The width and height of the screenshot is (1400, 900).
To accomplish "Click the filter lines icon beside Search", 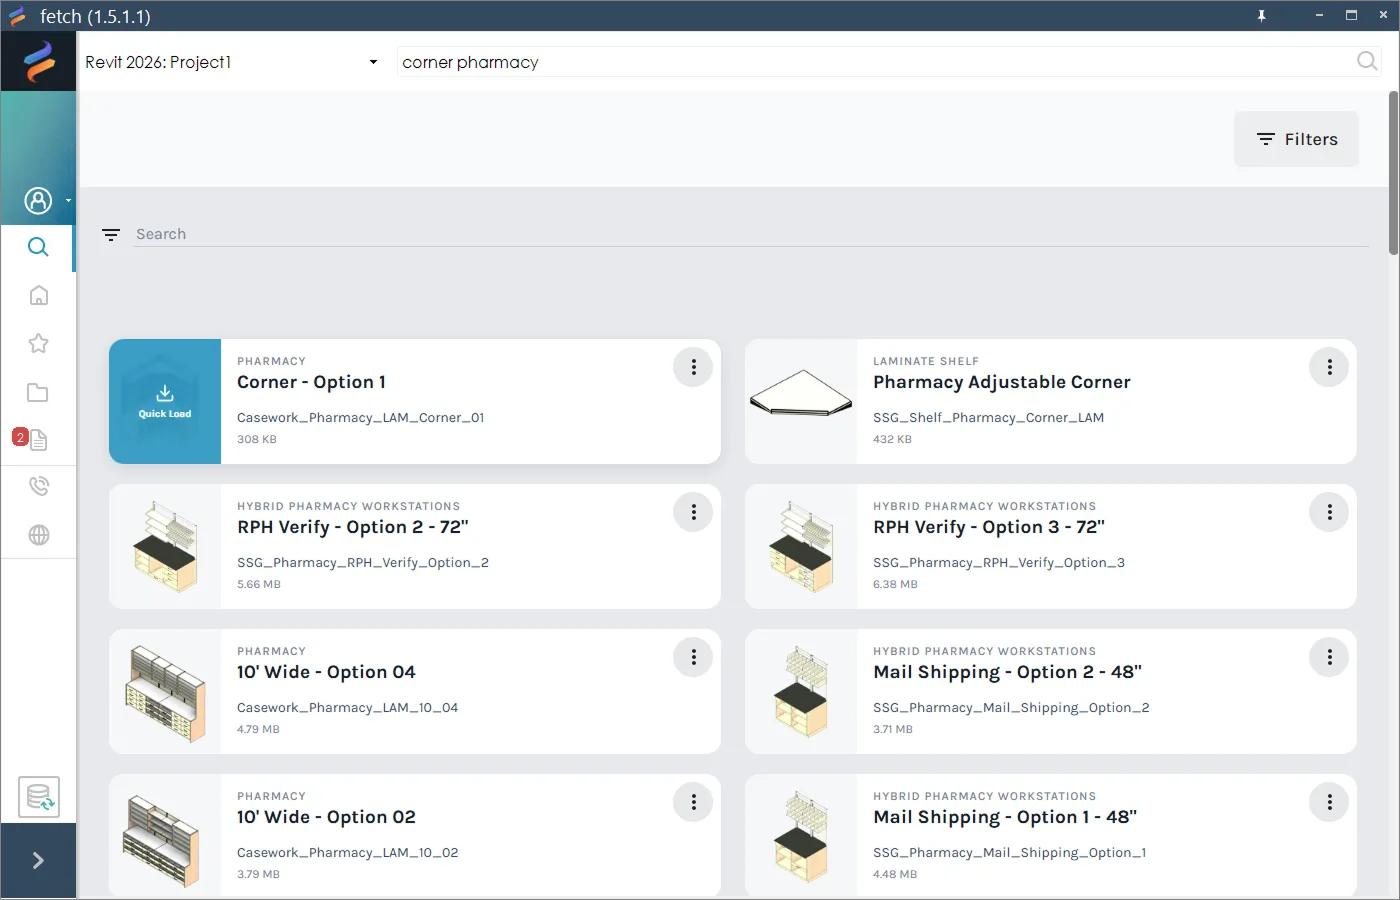I will pos(111,234).
